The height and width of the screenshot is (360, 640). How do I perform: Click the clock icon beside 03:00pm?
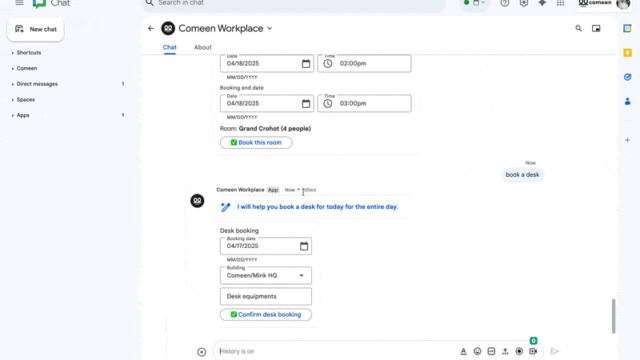328,104
